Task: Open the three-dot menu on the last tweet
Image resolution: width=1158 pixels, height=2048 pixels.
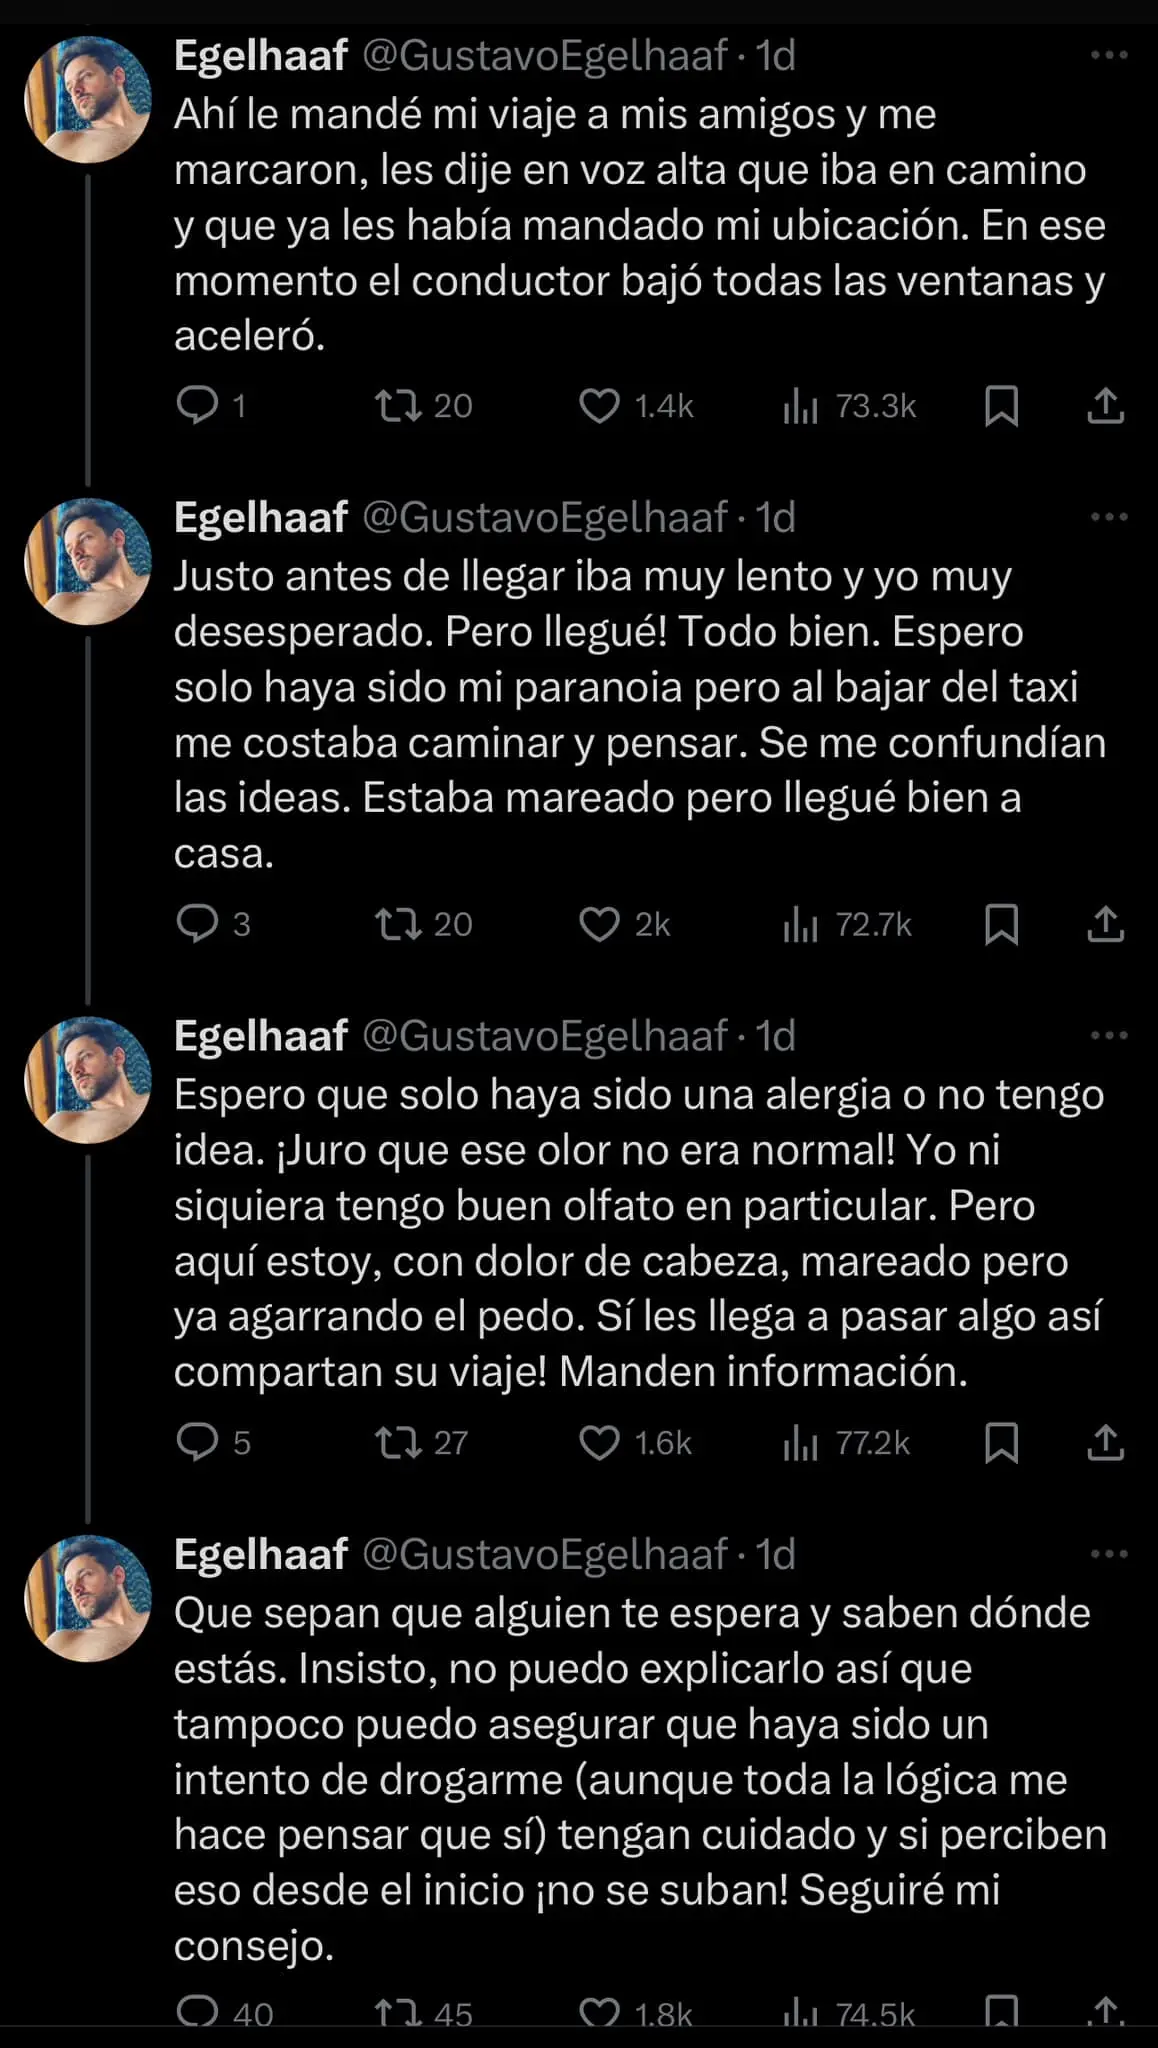Action: (x=1108, y=1554)
